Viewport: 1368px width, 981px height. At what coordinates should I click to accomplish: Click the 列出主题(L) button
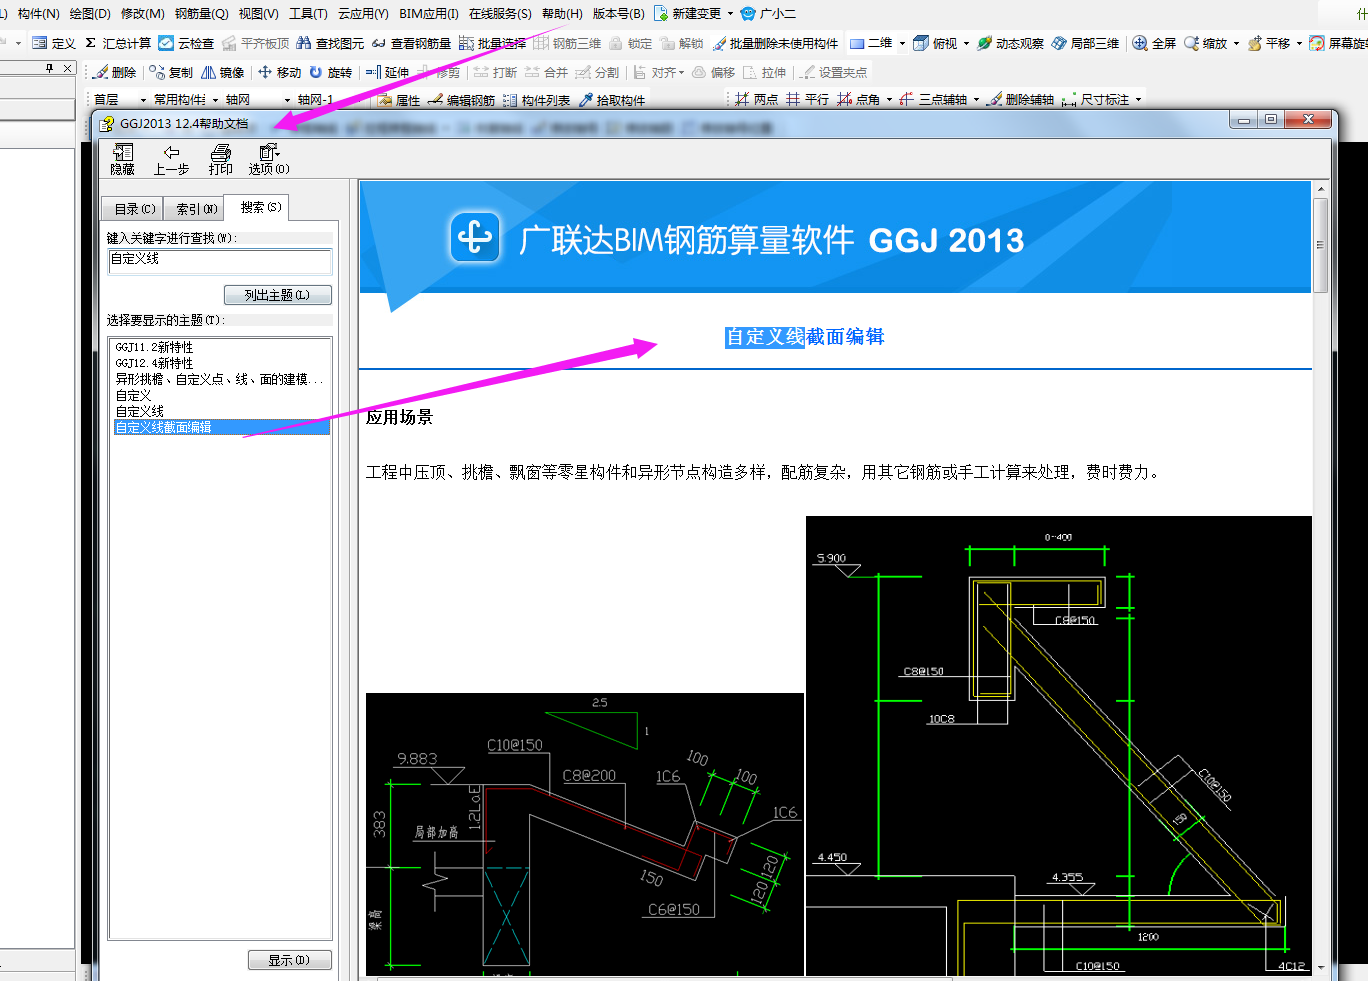coord(278,295)
